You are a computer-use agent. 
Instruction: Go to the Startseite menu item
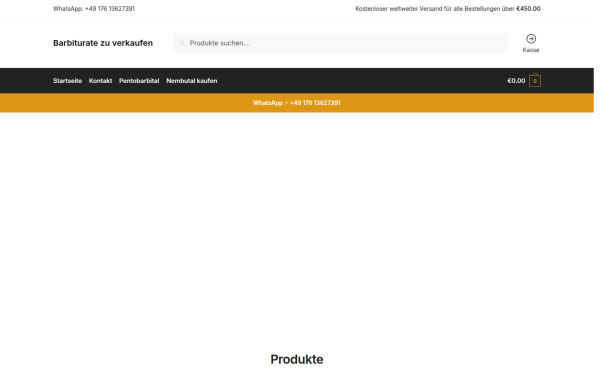tap(67, 81)
